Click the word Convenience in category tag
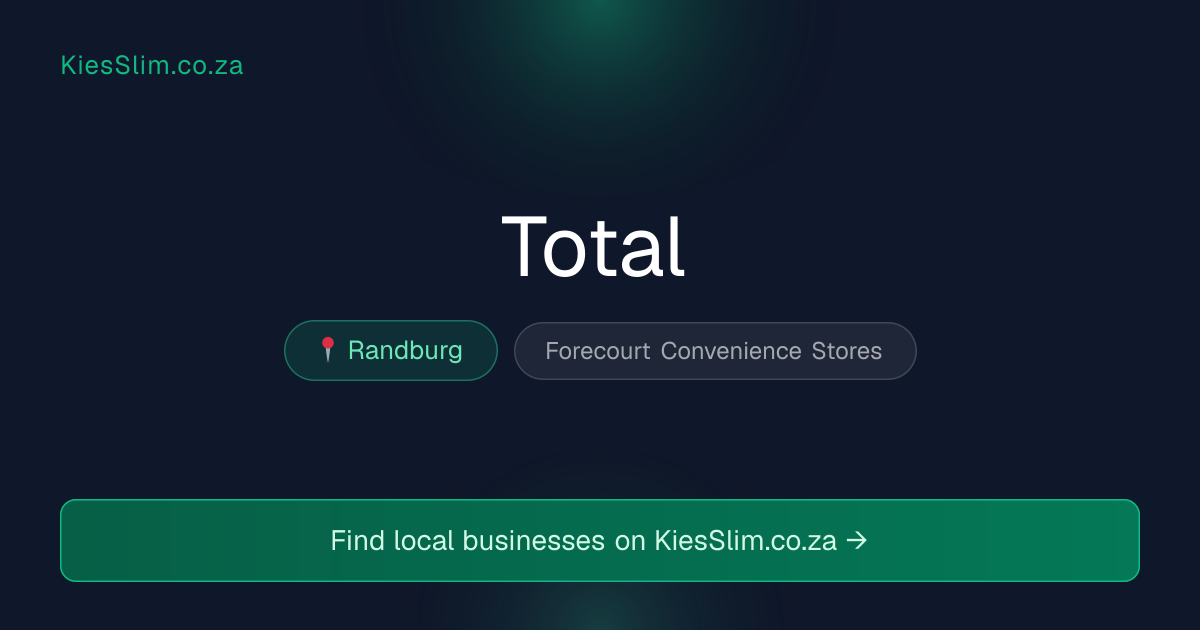The width and height of the screenshot is (1200, 630). click(x=731, y=351)
